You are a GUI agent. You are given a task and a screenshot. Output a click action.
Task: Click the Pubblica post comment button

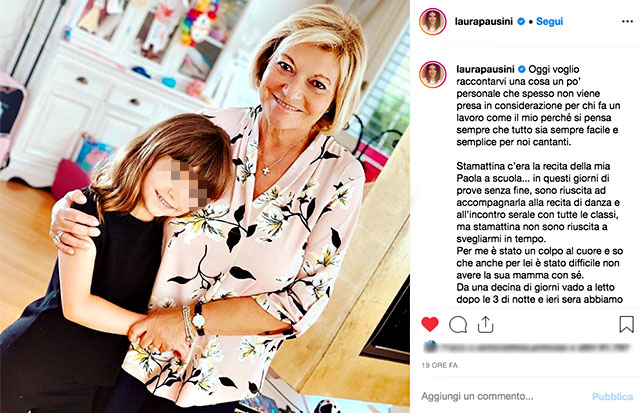tap(612, 396)
